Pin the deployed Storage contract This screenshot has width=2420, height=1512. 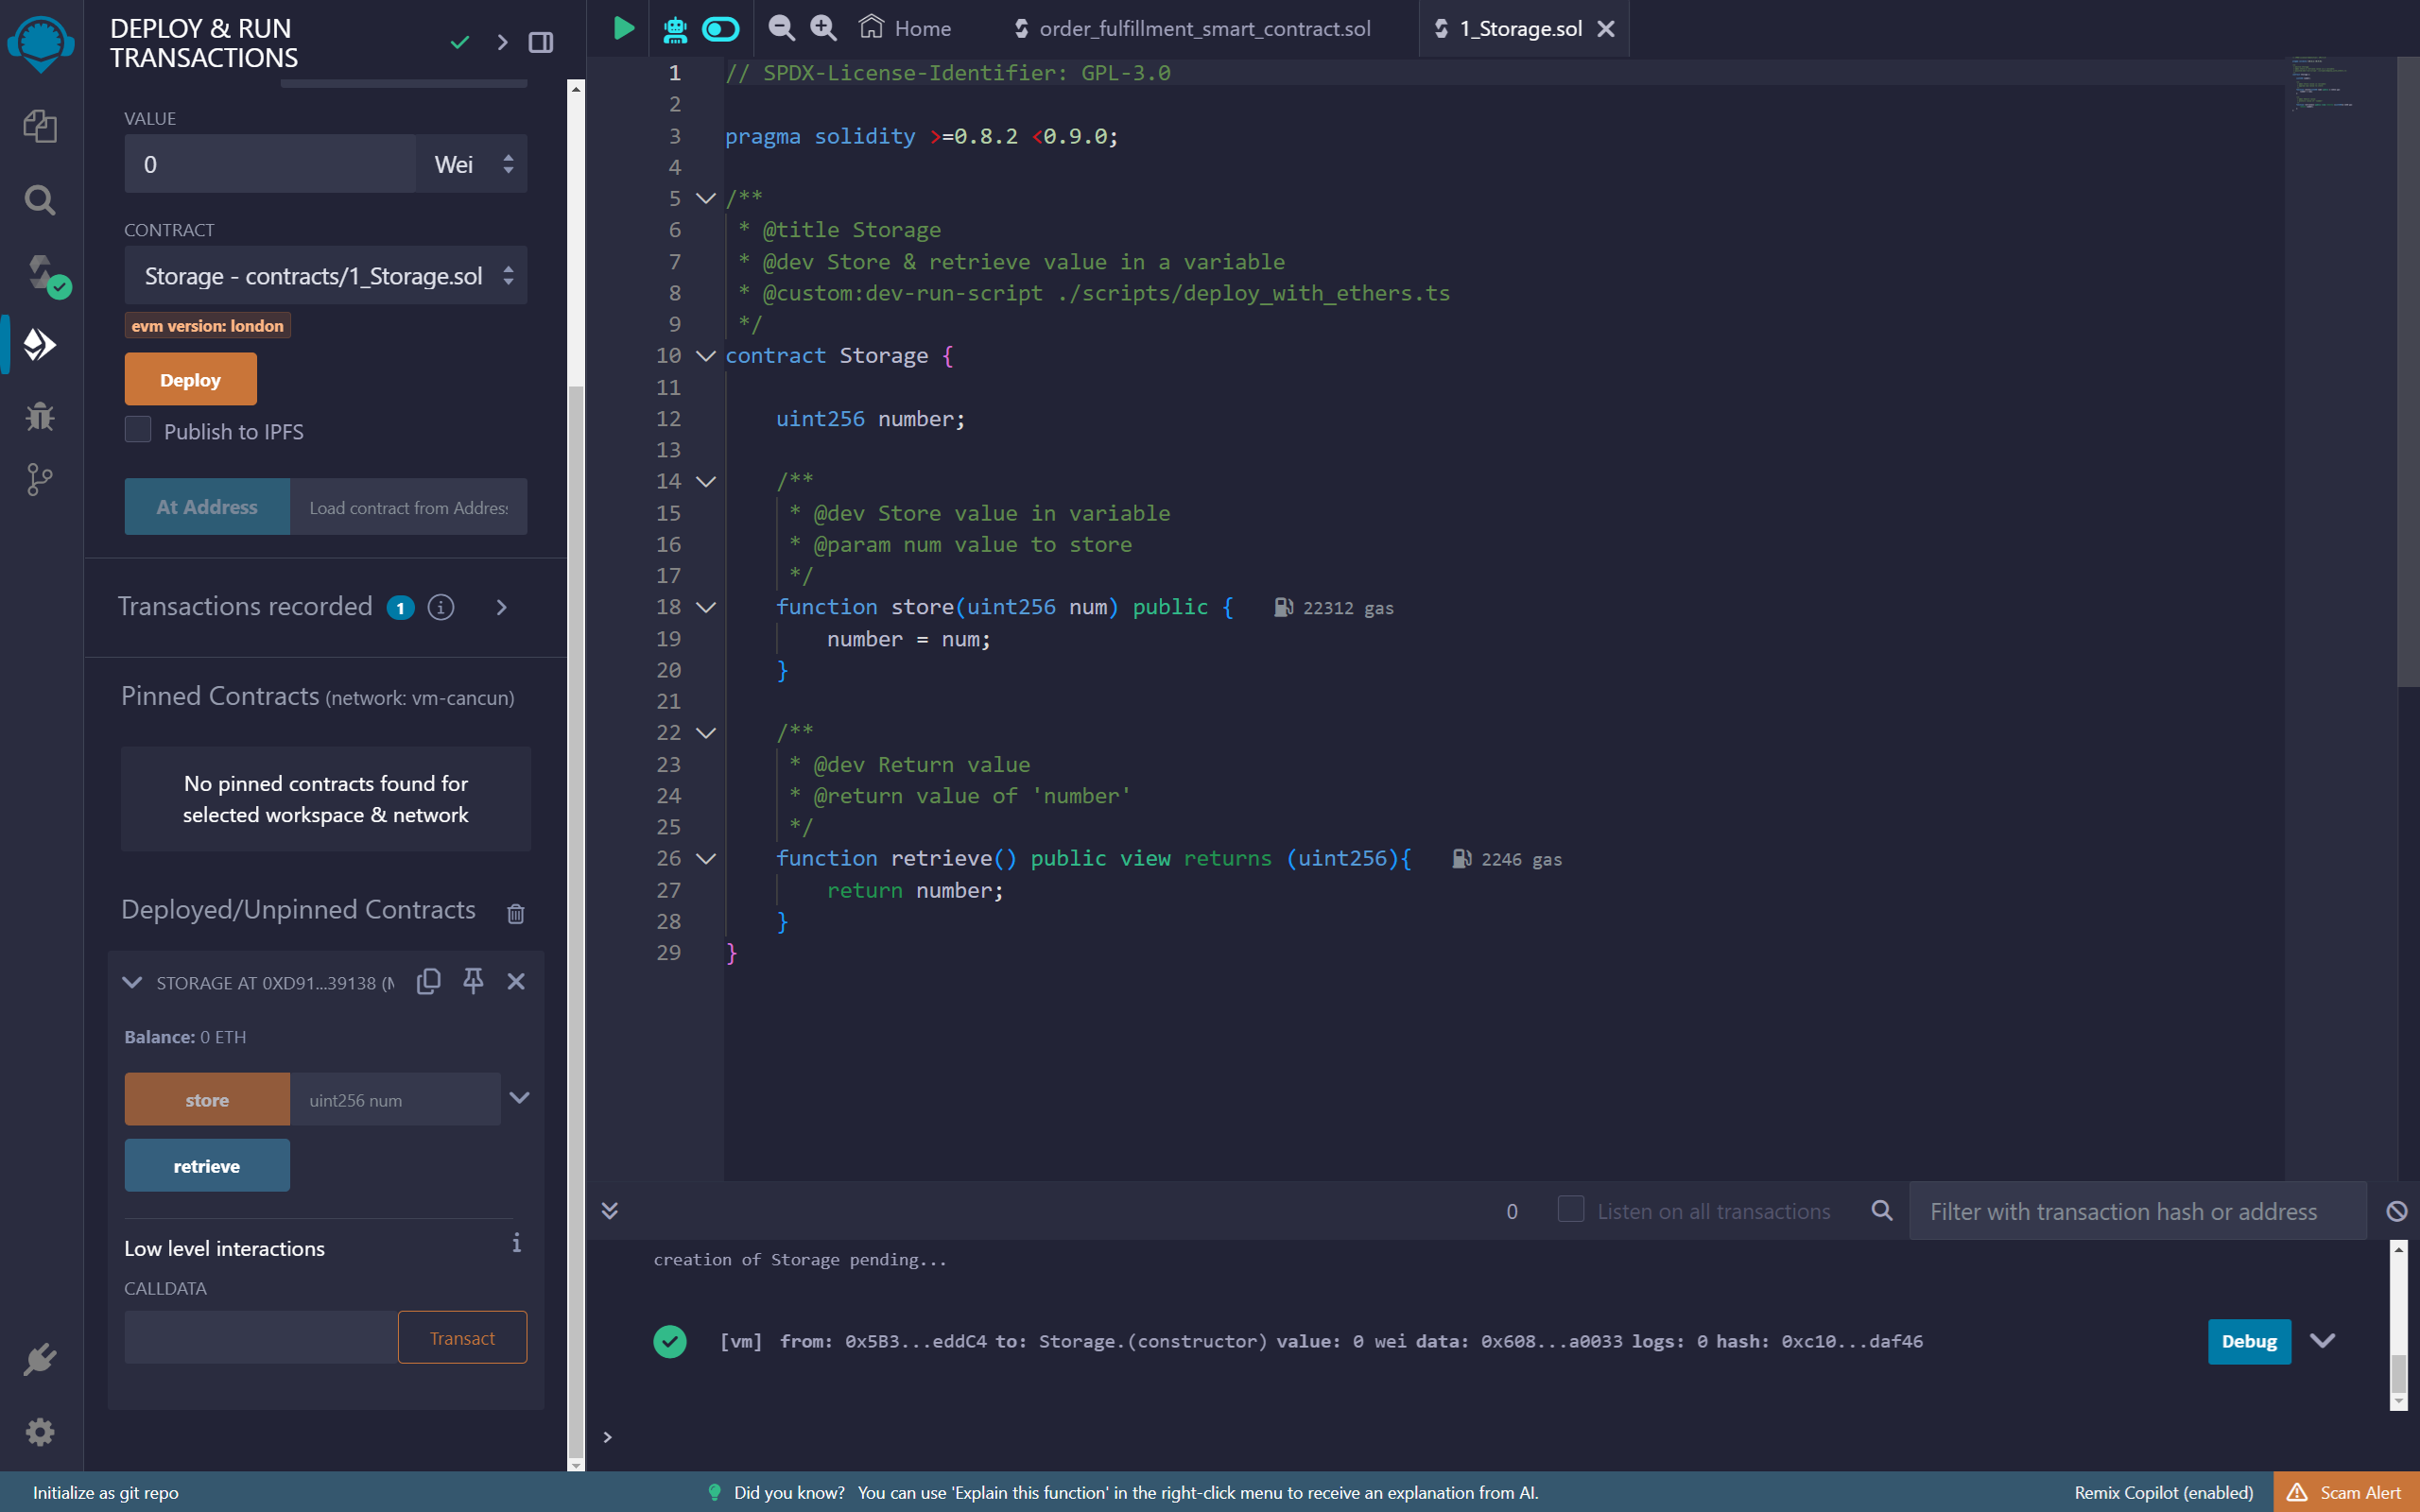pyautogui.click(x=473, y=981)
